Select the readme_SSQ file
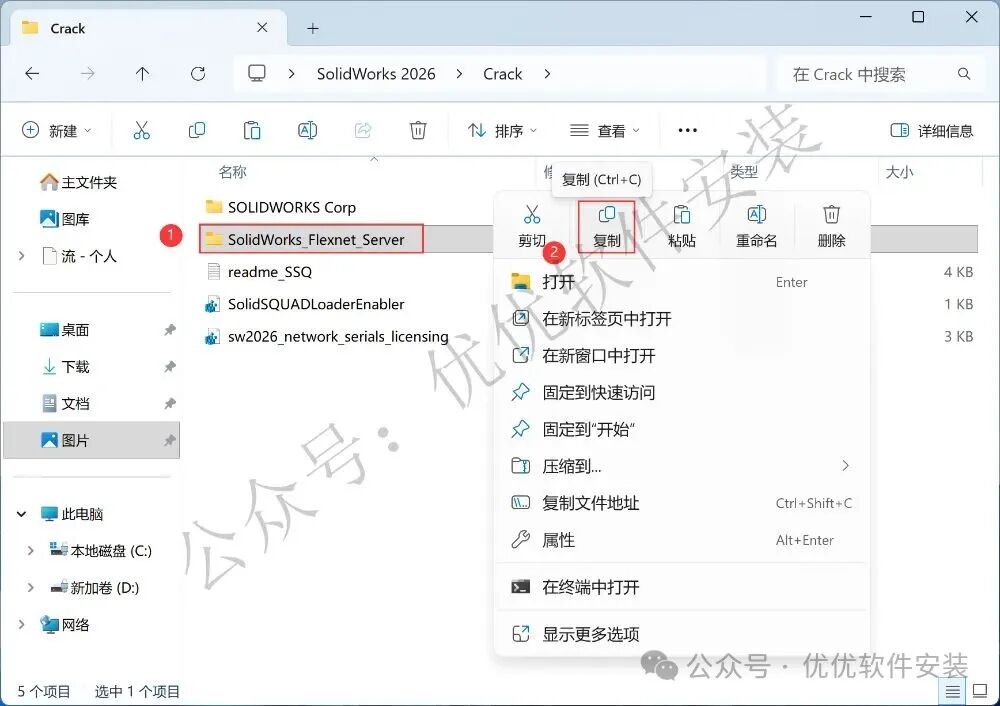This screenshot has height=706, width=1000. pos(259,272)
